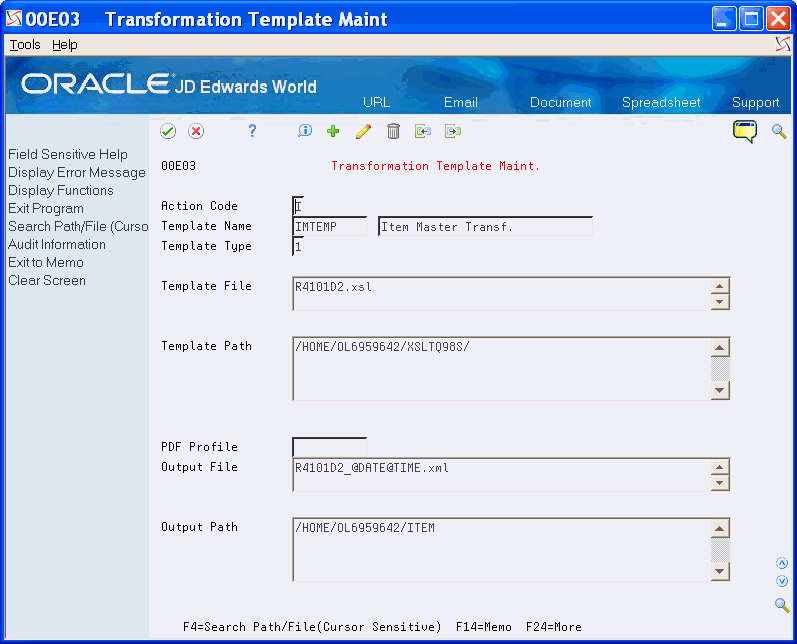Viewport: 797px width, 644px height.
Task: Click the pencil change icon
Action: (x=363, y=131)
